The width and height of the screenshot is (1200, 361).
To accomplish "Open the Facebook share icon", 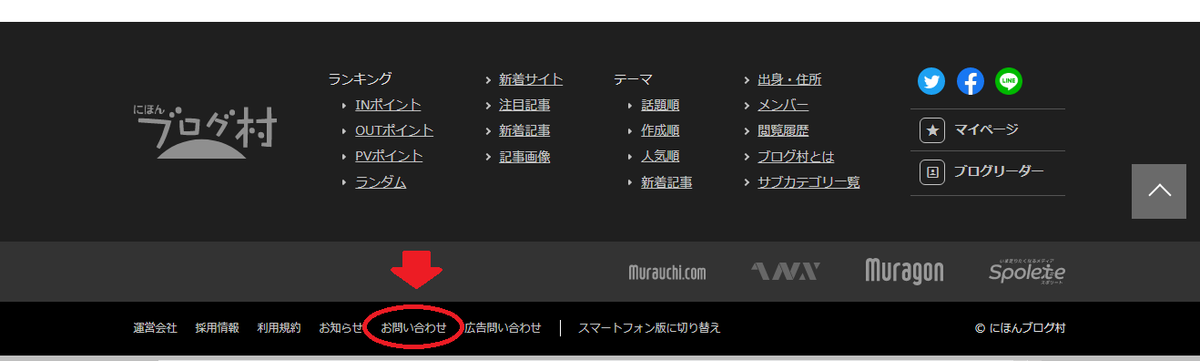I will (x=970, y=81).
